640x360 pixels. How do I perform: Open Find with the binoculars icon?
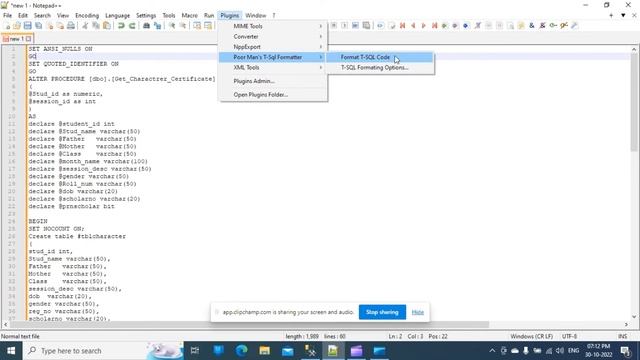pos(146,26)
